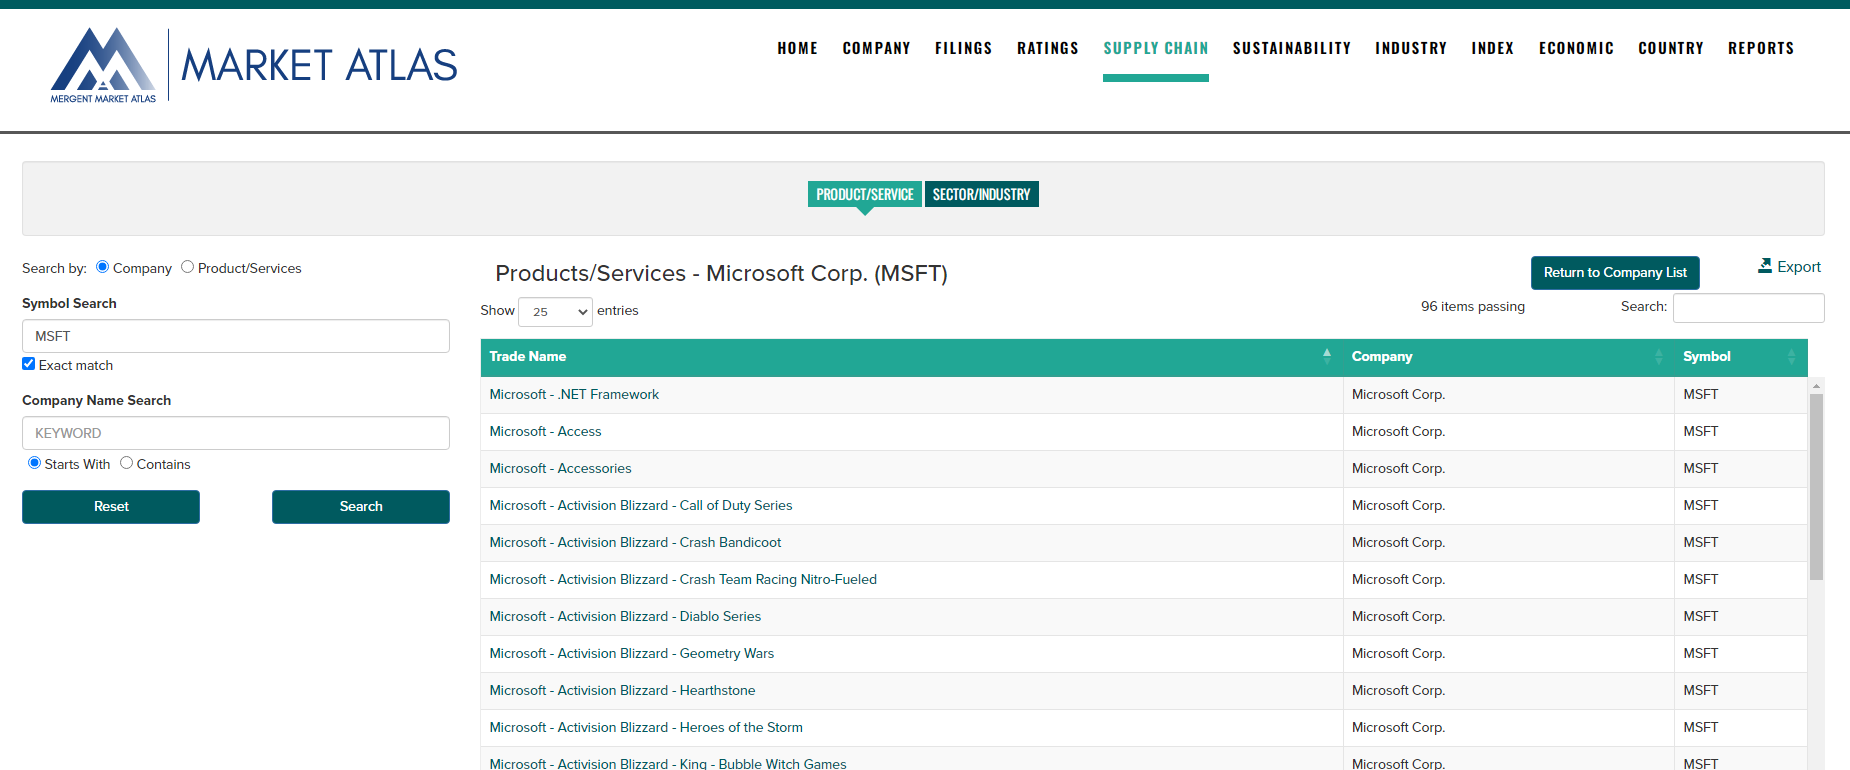The image size is (1850, 770).
Task: Open the Sustainability menu
Action: click(x=1291, y=48)
